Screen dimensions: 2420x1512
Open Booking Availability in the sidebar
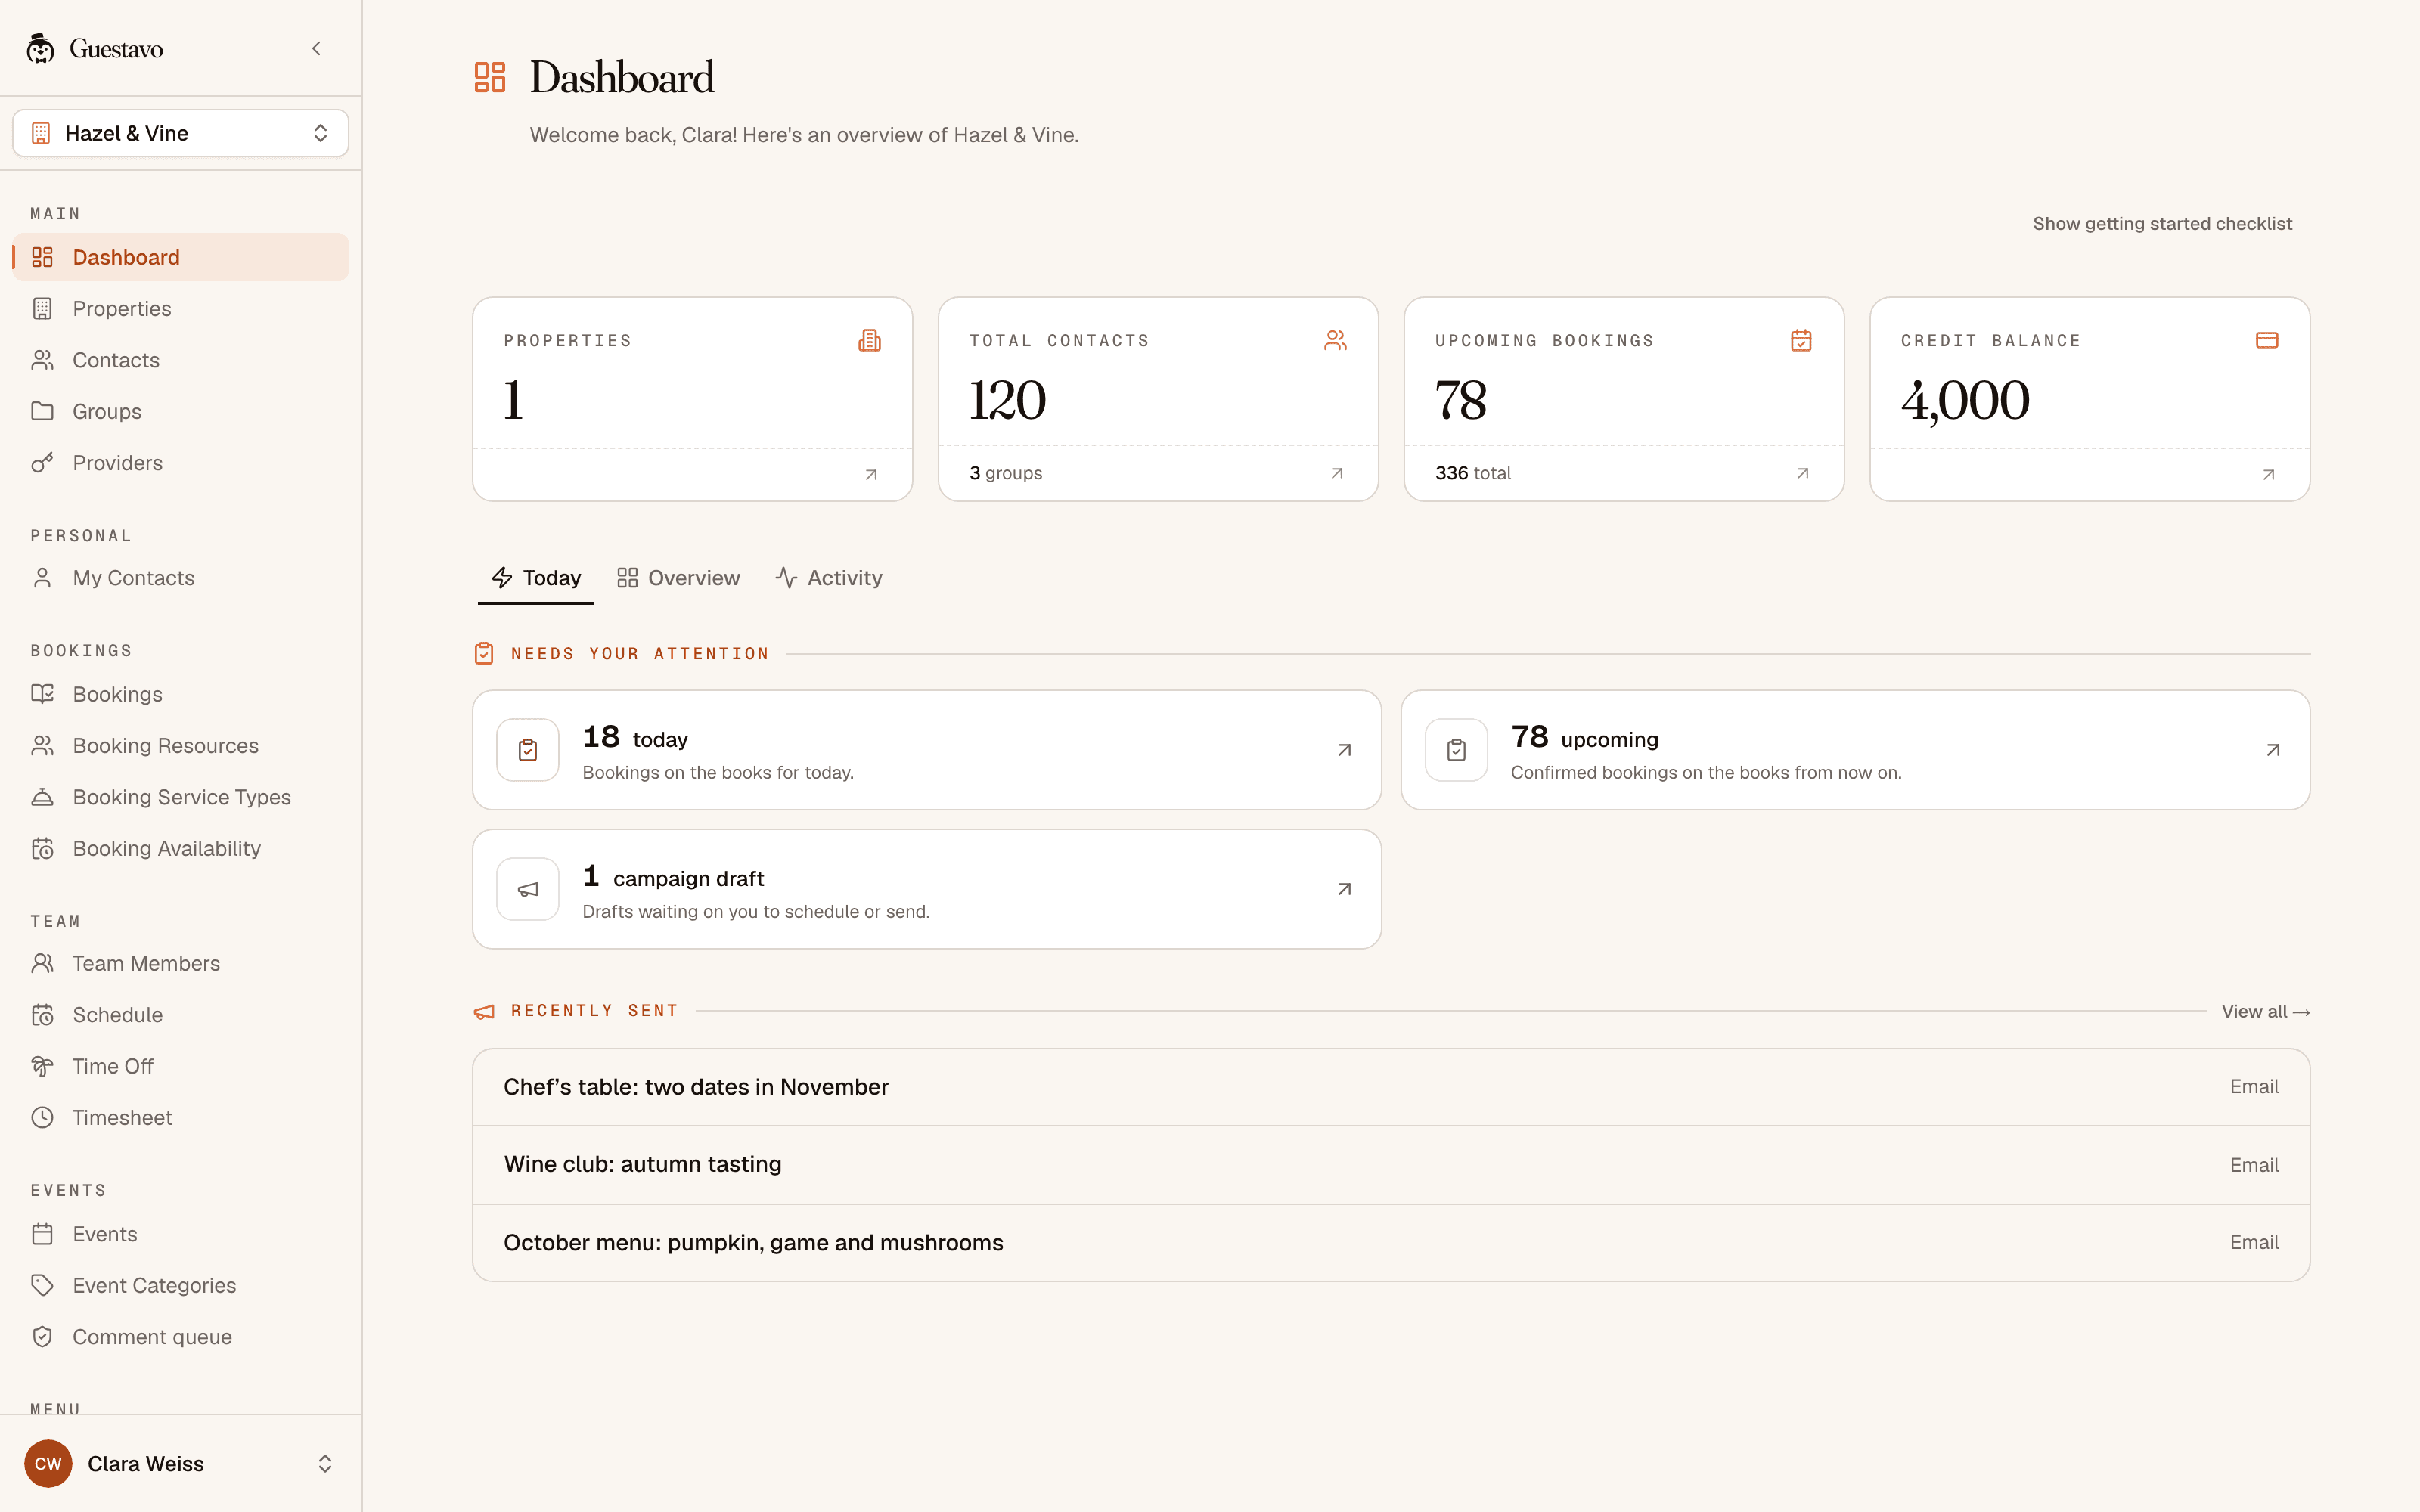[180, 848]
